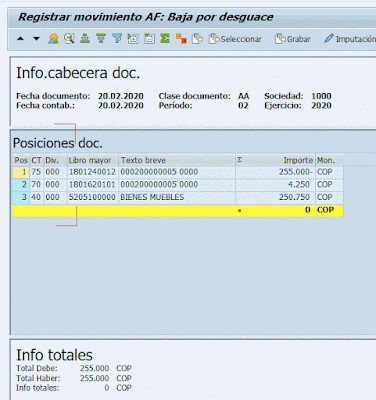Click the Fecha documento value 20.02.2020
The image size is (376, 400).
click(121, 96)
